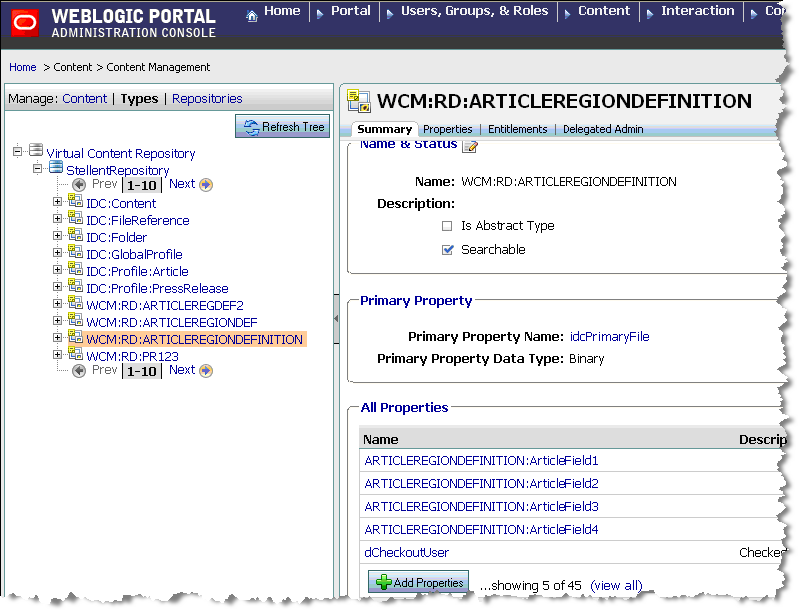Viewport: 799px width, 610px height.
Task: Switch Manage view to Repositories
Action: [x=207, y=99]
